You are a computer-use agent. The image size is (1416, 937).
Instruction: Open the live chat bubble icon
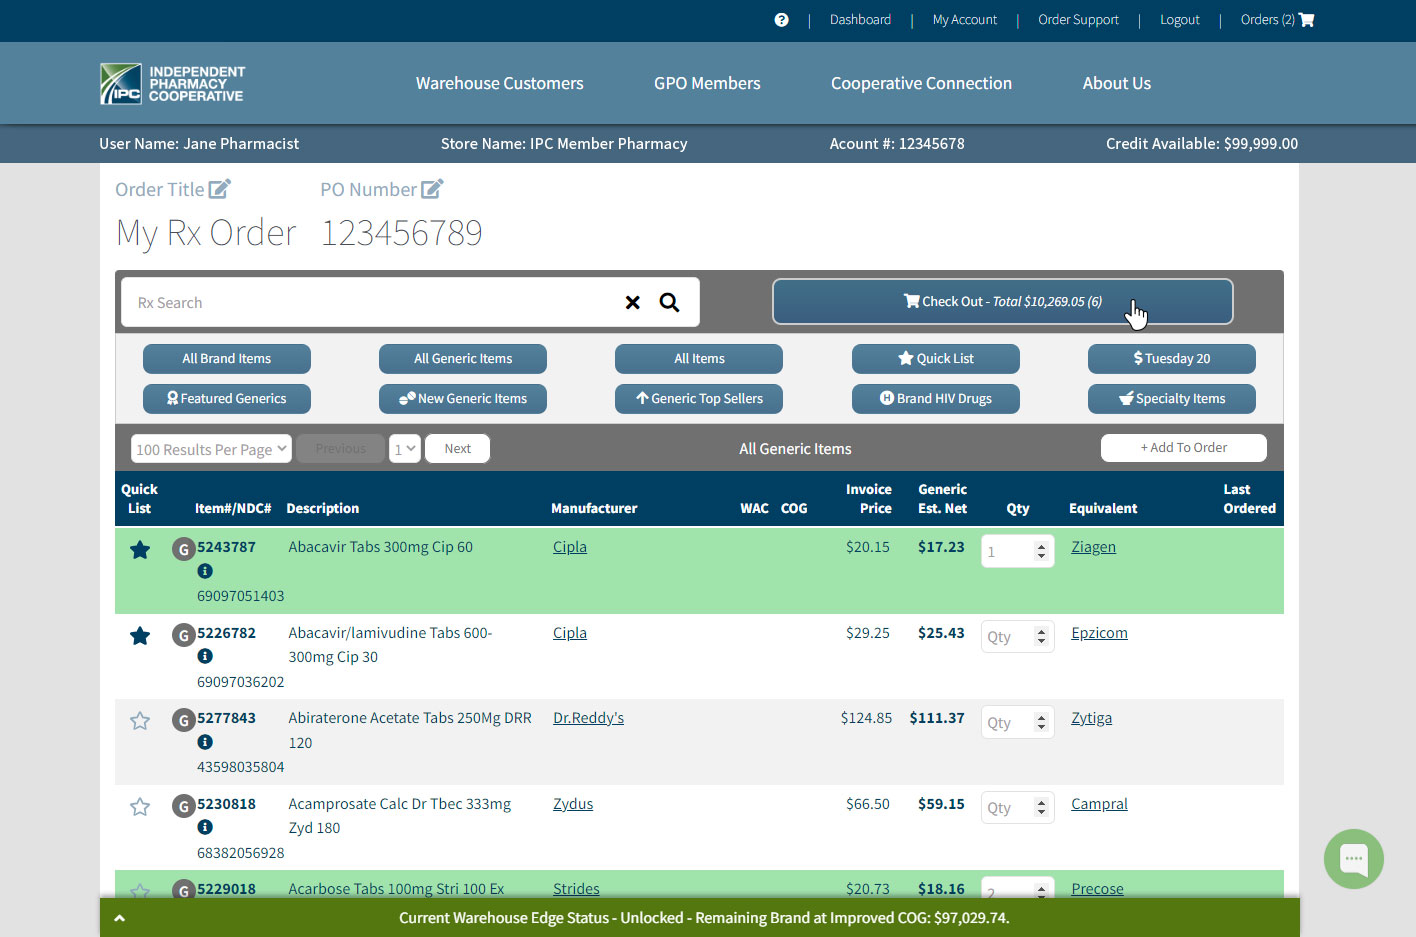tap(1354, 859)
